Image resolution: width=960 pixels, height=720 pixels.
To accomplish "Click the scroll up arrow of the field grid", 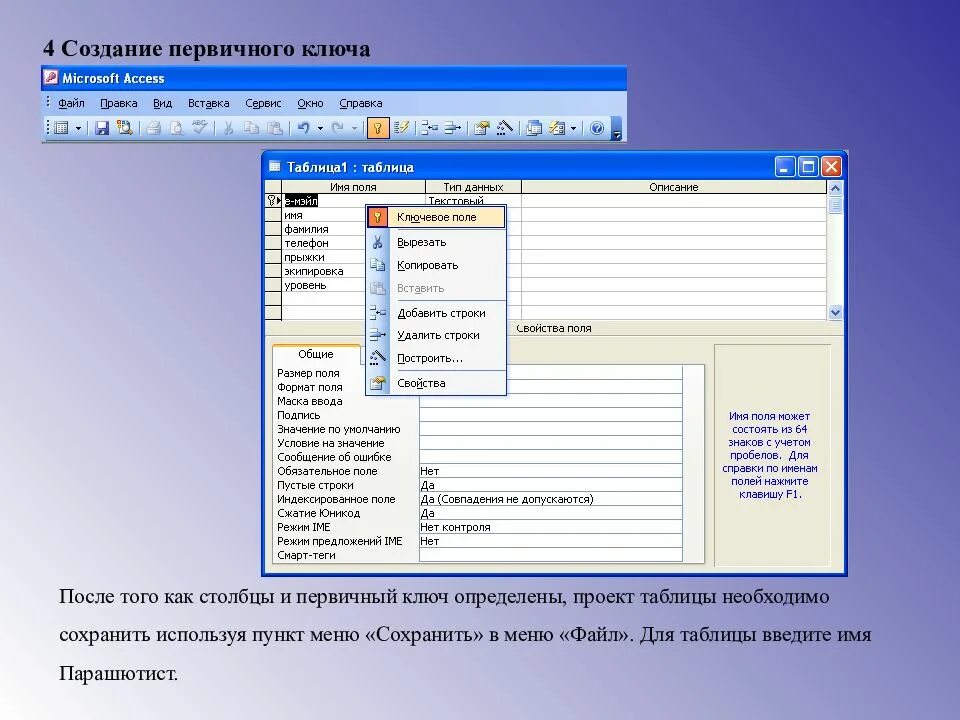I will coord(835,188).
